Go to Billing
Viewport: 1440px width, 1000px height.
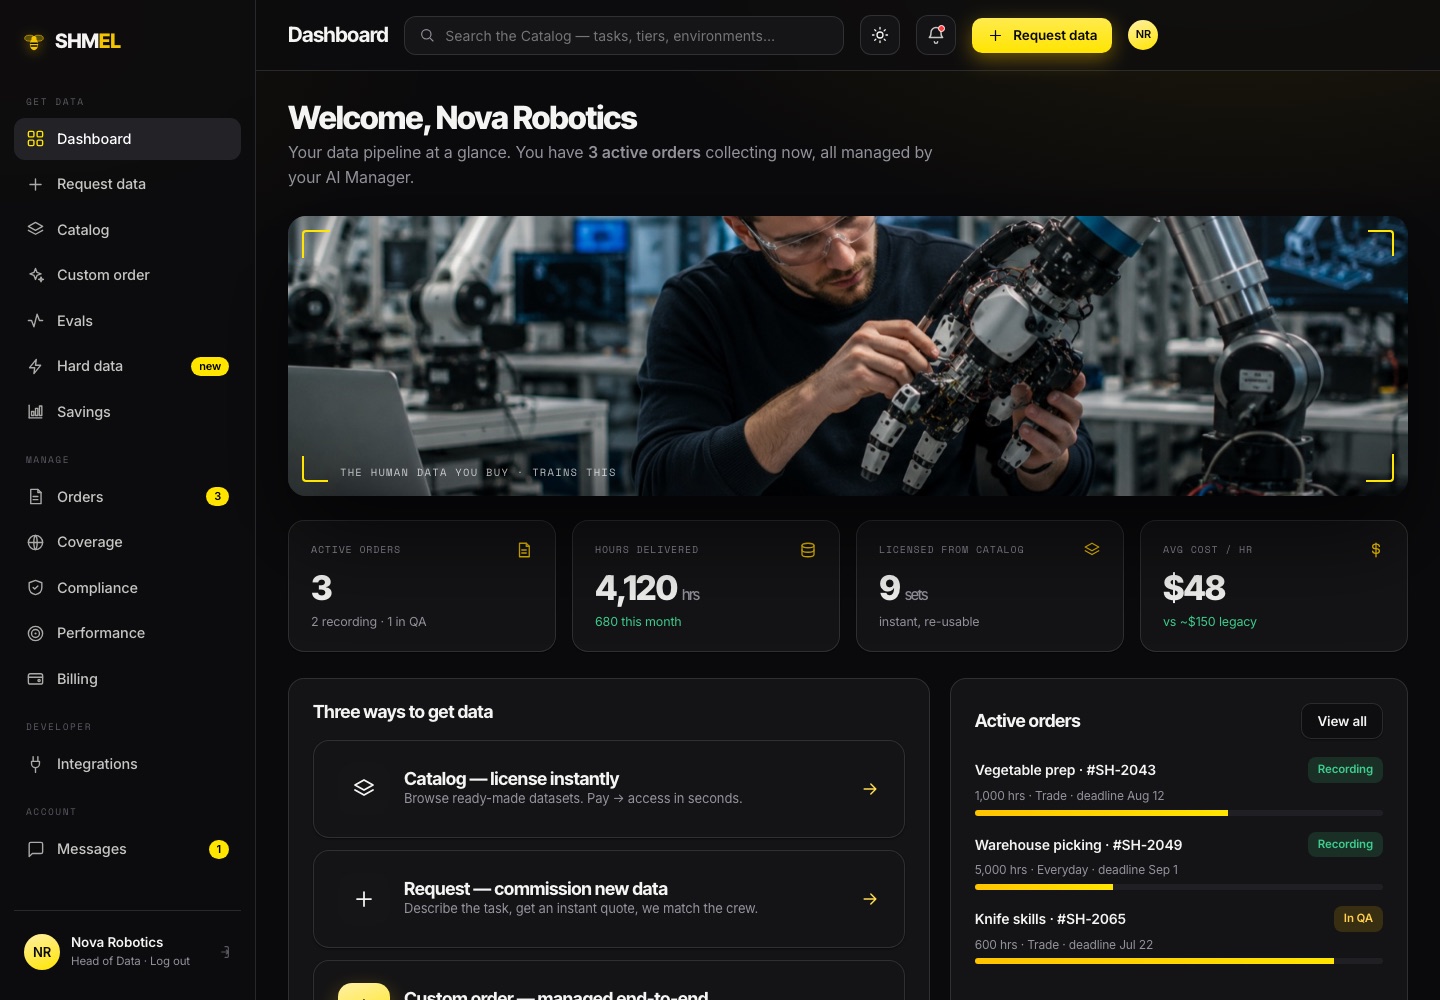(x=127, y=679)
